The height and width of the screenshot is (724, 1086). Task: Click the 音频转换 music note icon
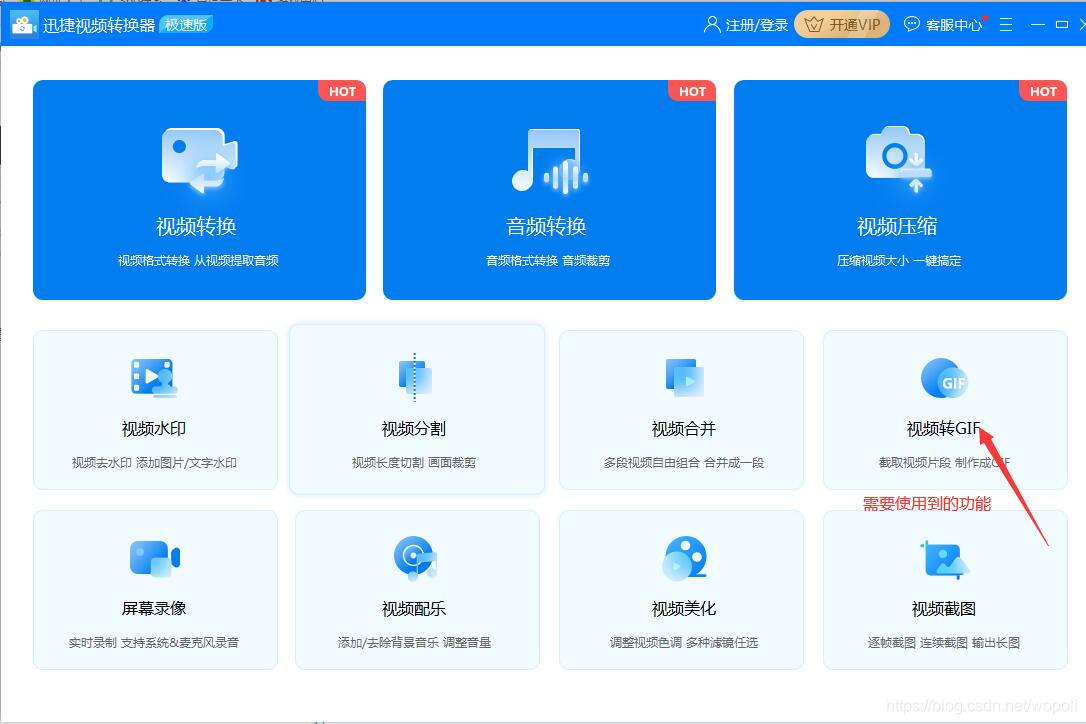549,161
